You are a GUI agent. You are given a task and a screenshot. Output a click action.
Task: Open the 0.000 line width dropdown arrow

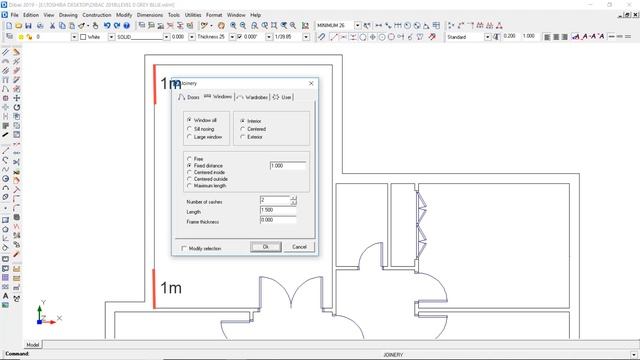192,37
